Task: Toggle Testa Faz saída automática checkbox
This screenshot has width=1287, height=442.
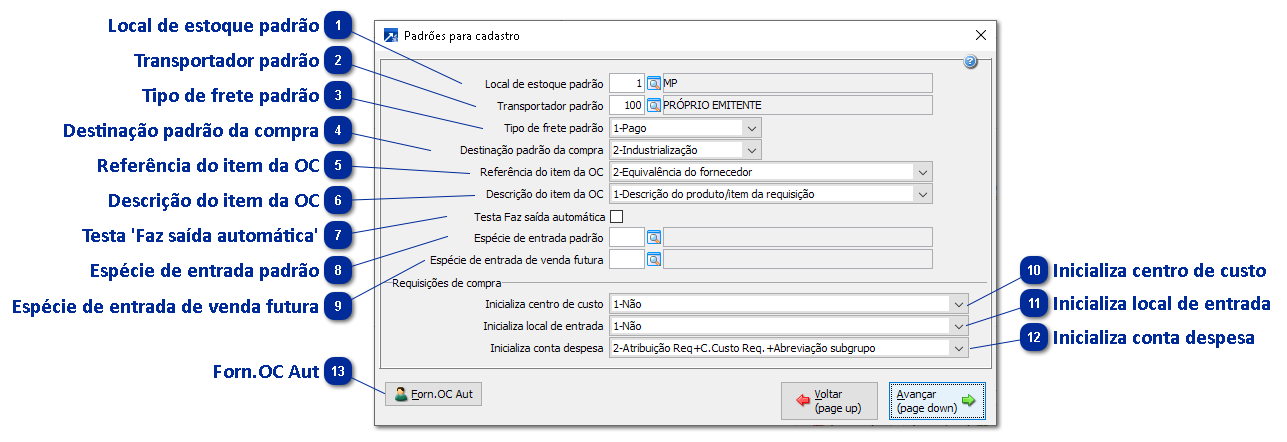Action: click(x=616, y=215)
